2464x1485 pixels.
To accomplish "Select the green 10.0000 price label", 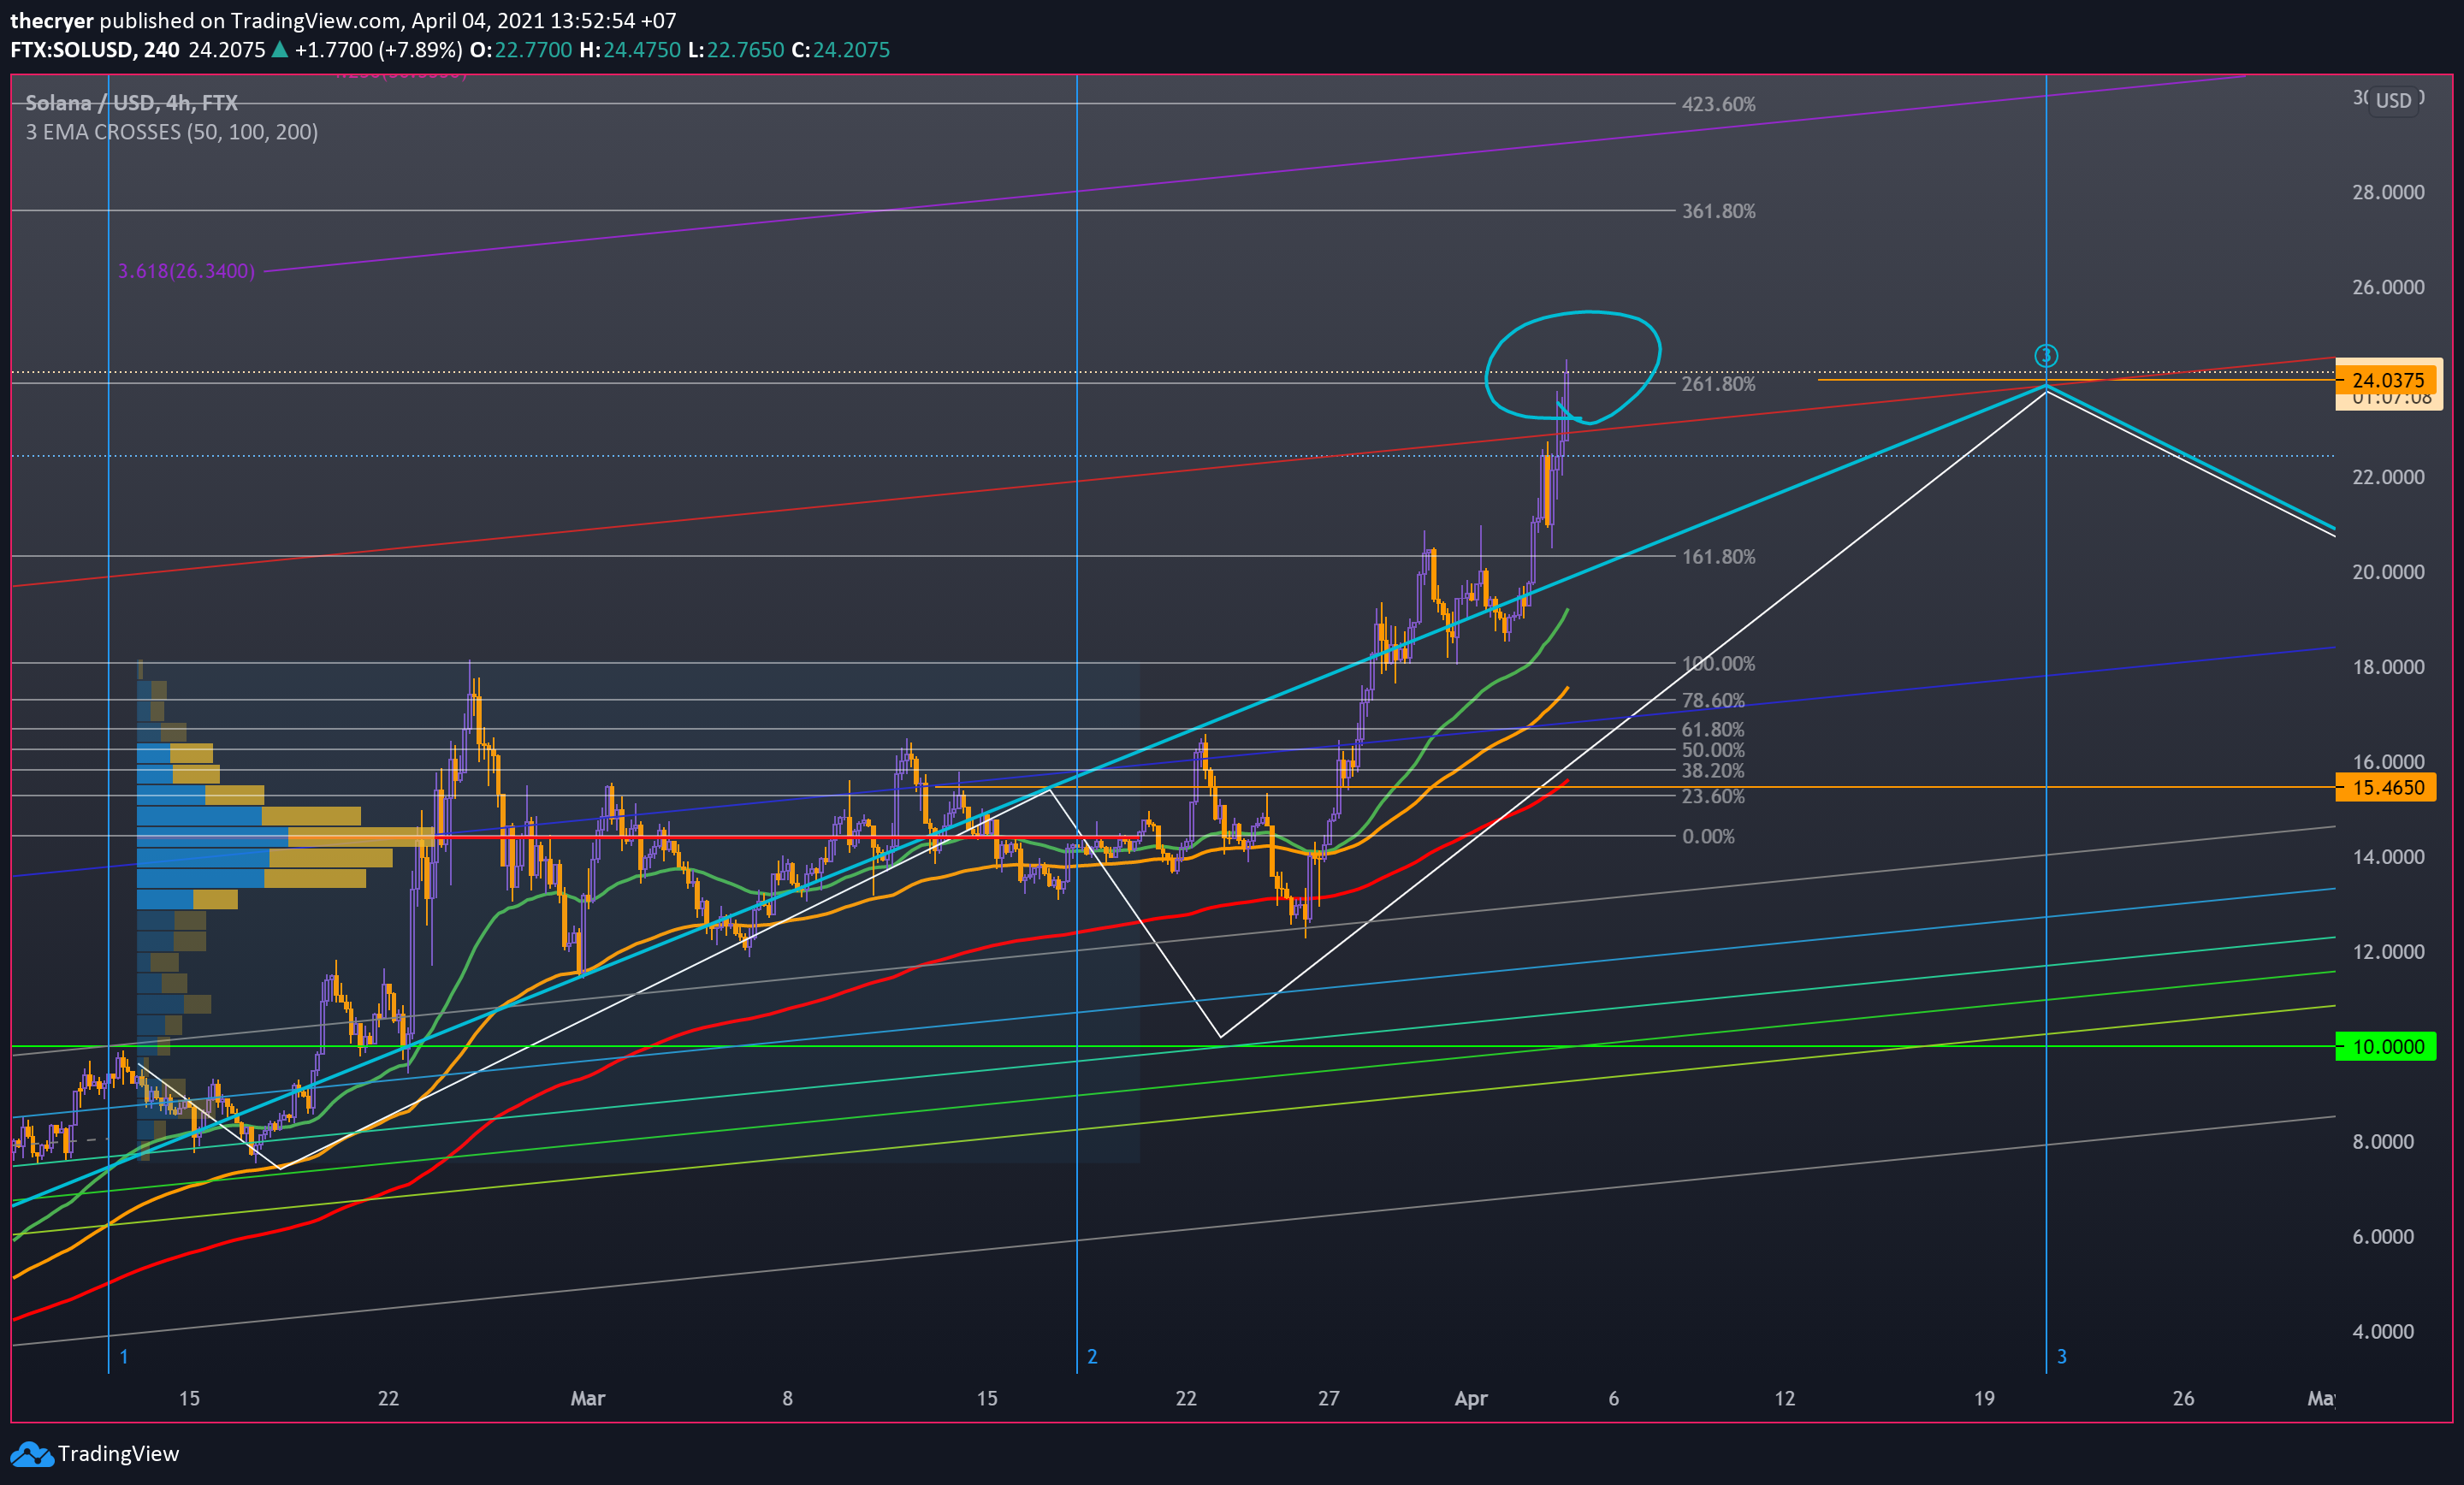I will tap(2386, 1046).
